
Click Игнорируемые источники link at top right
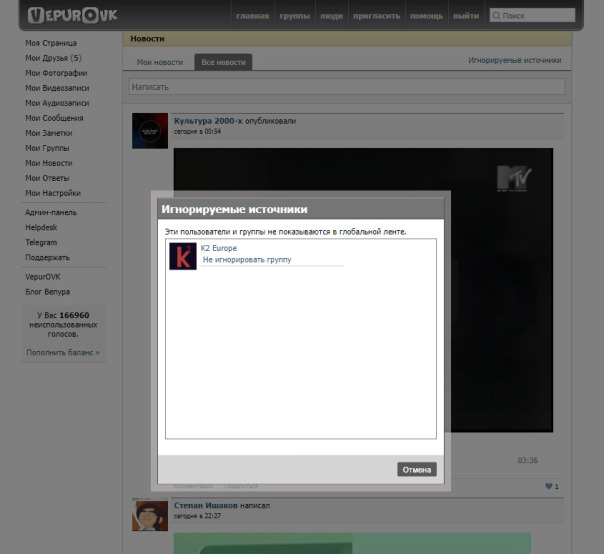click(515, 60)
